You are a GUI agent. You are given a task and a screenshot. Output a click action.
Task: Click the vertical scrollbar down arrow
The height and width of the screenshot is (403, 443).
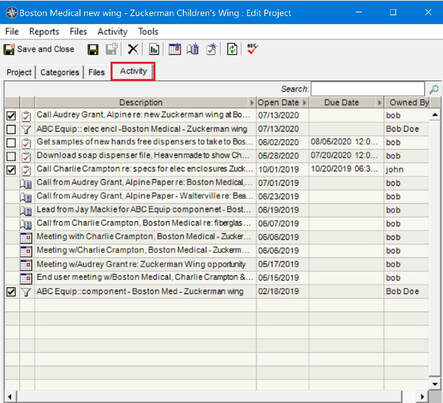(435, 384)
